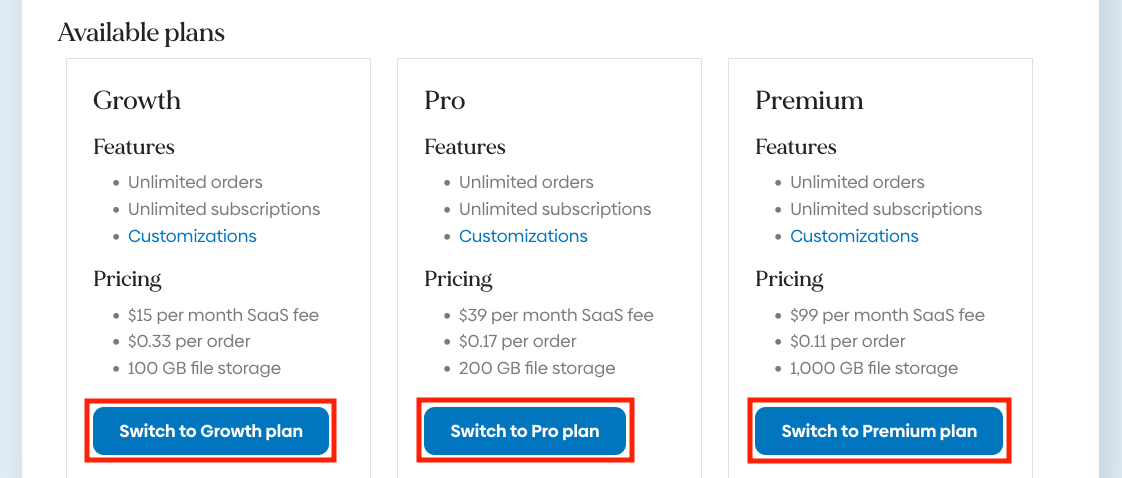Click the Switch to Growth plan button
Image resolution: width=1122 pixels, height=478 pixels.
(x=211, y=431)
